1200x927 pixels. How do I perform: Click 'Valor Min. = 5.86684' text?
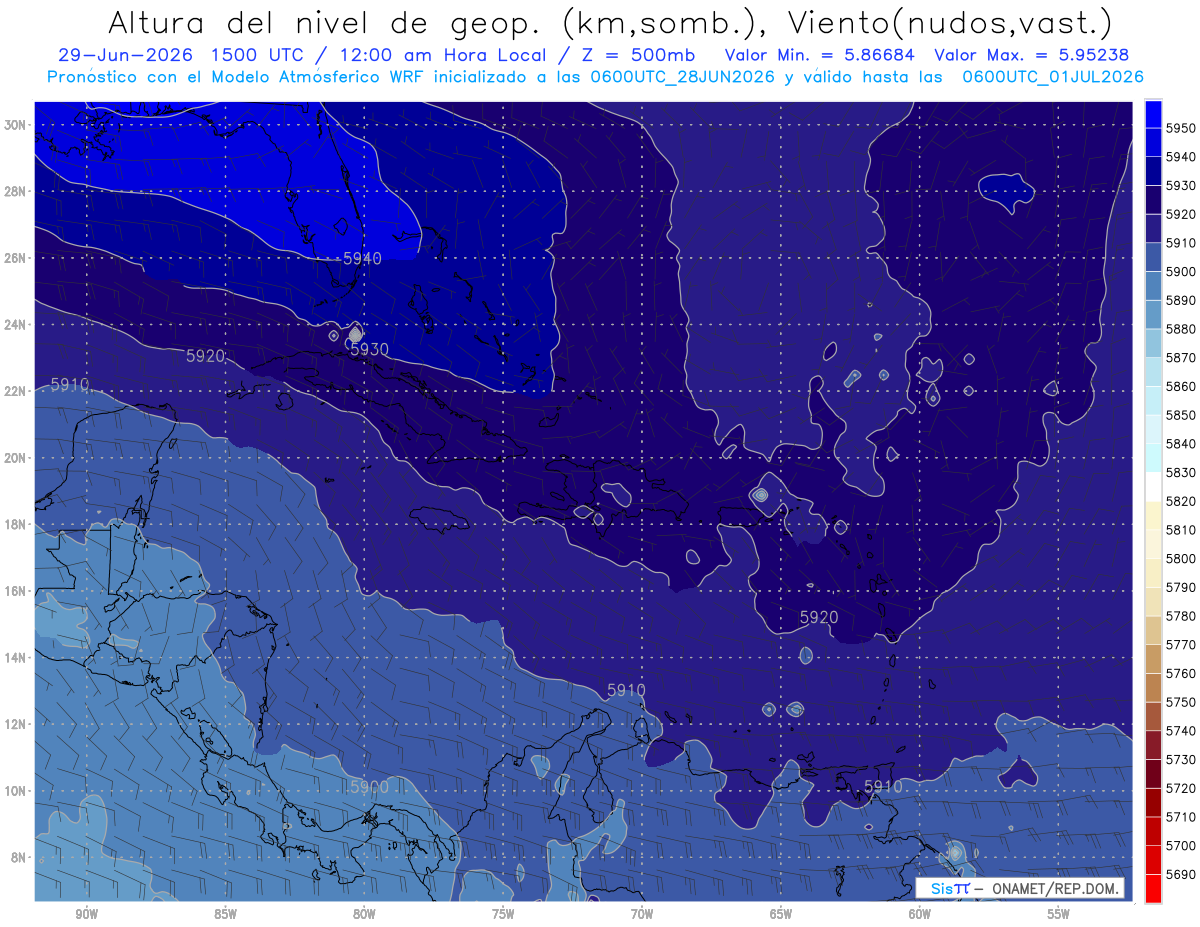821,56
